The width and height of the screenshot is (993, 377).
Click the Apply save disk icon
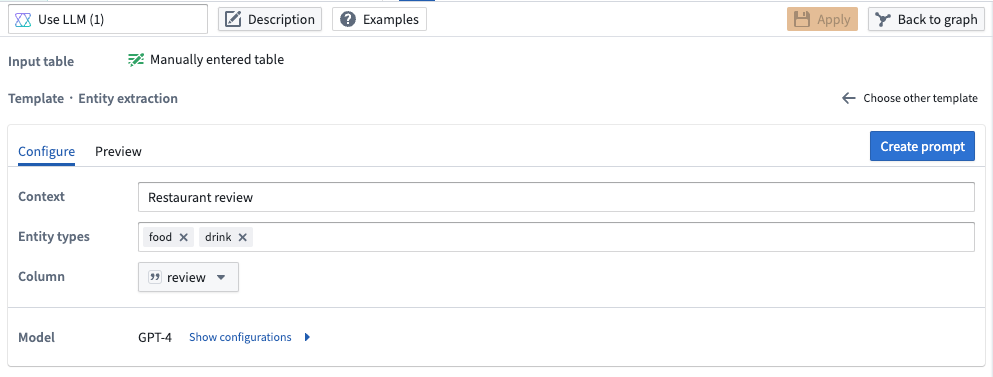802,20
